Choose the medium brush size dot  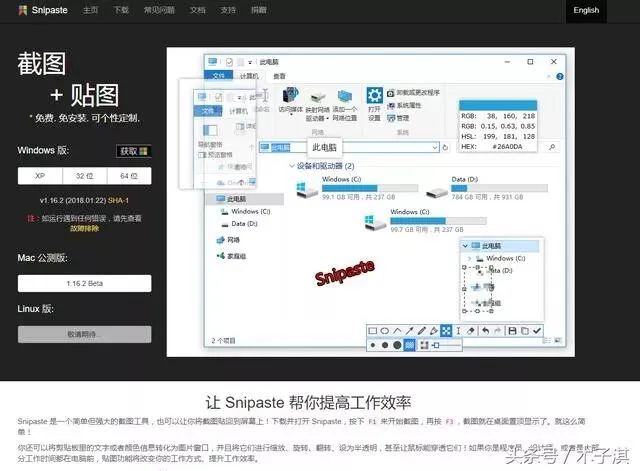pyautogui.click(x=384, y=345)
